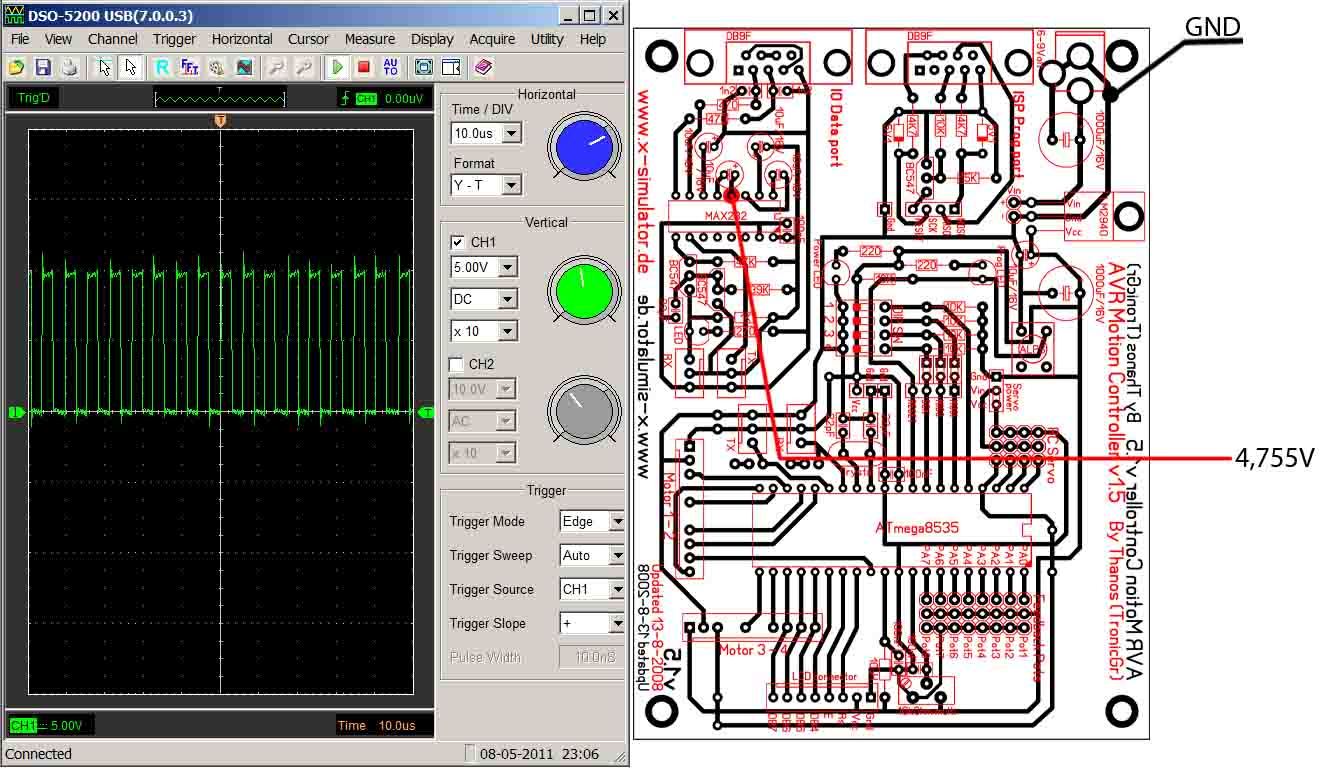Image resolution: width=1340 pixels, height=768 pixels.
Task: Open the View menu
Action: pos(58,39)
